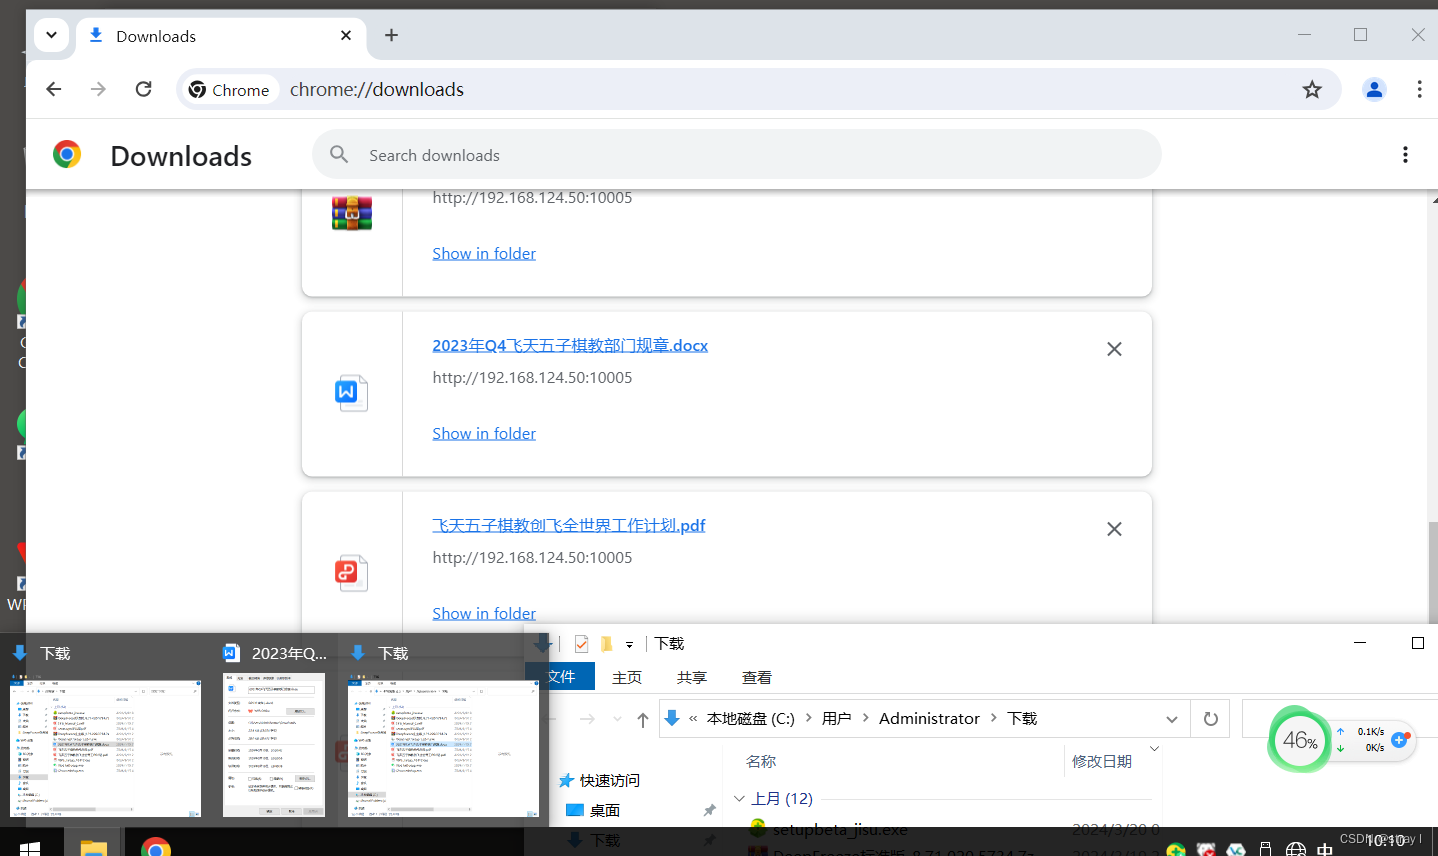
Task: Expand the chevron after Administrator breadcrumb
Action: point(994,718)
